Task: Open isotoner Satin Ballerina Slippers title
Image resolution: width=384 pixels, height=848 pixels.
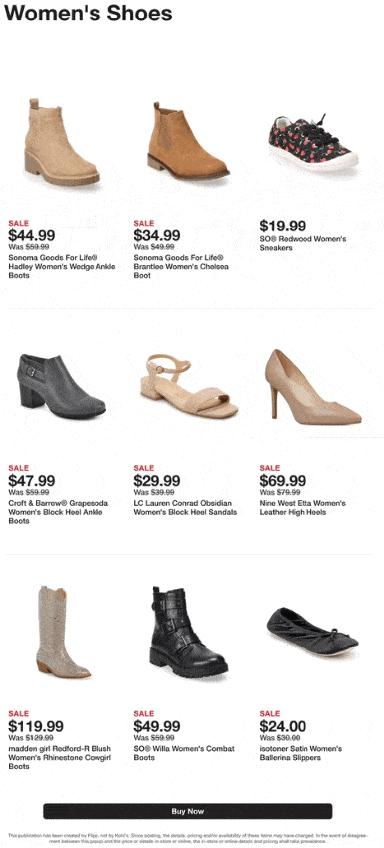Action: coord(301,753)
